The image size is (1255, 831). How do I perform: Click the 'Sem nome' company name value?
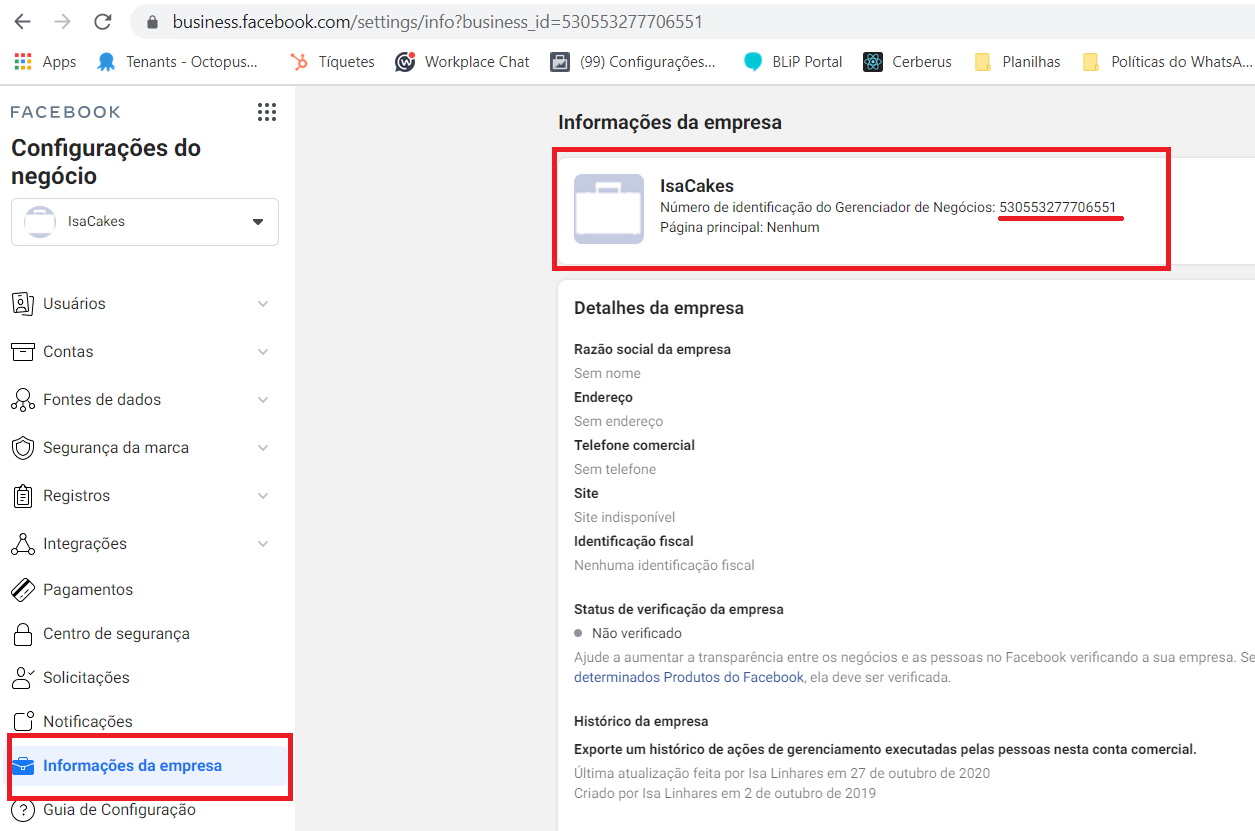click(x=607, y=373)
